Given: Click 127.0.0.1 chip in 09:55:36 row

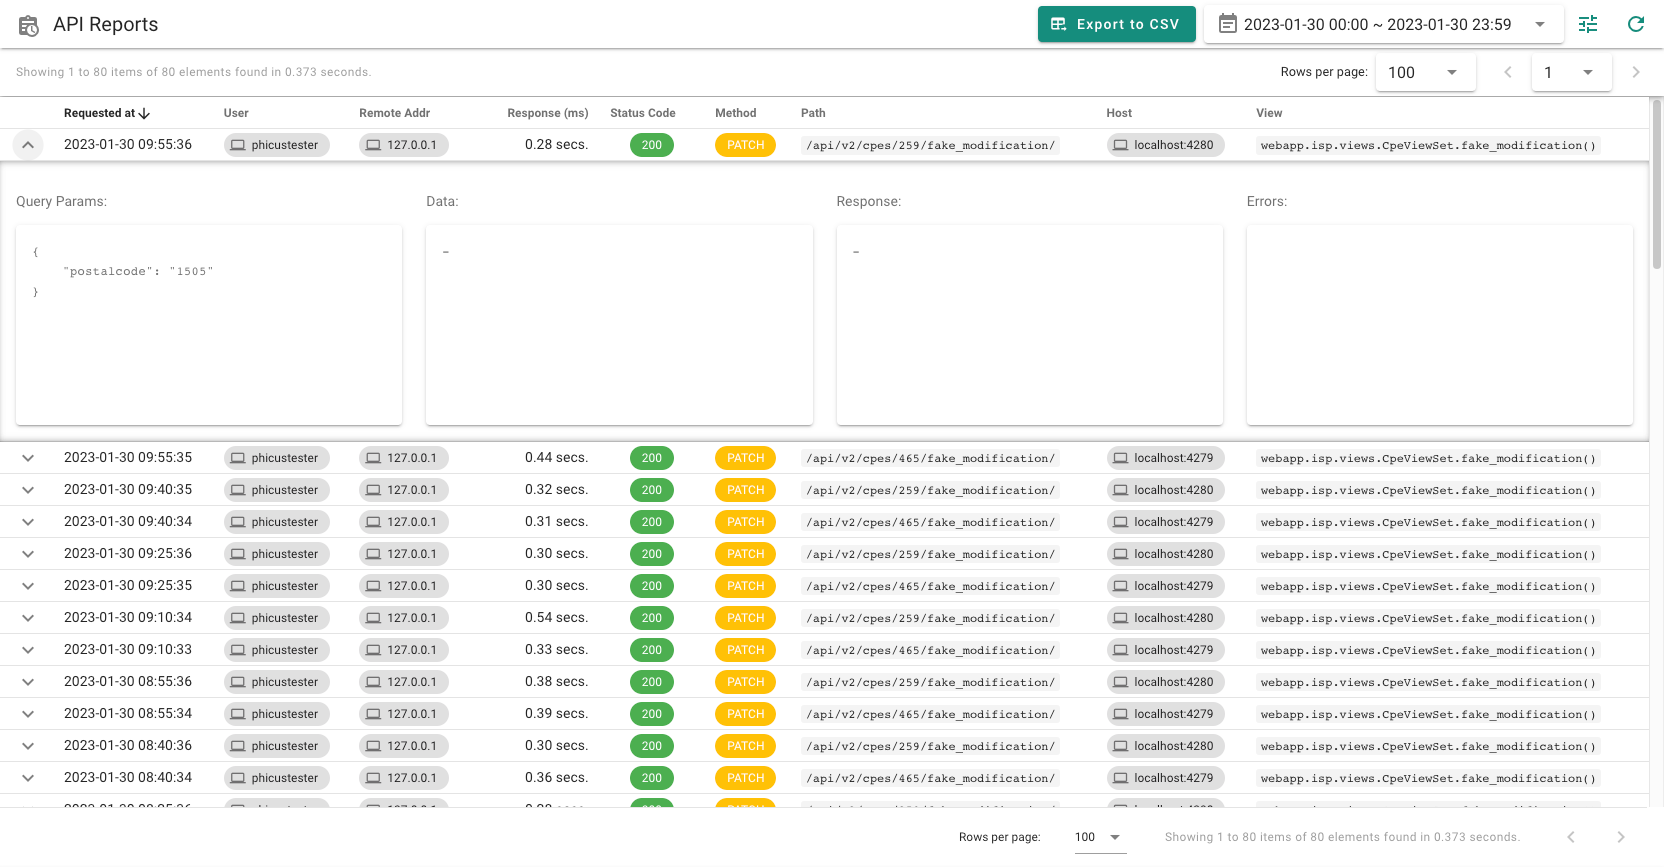Looking at the screenshot, I should point(404,145).
